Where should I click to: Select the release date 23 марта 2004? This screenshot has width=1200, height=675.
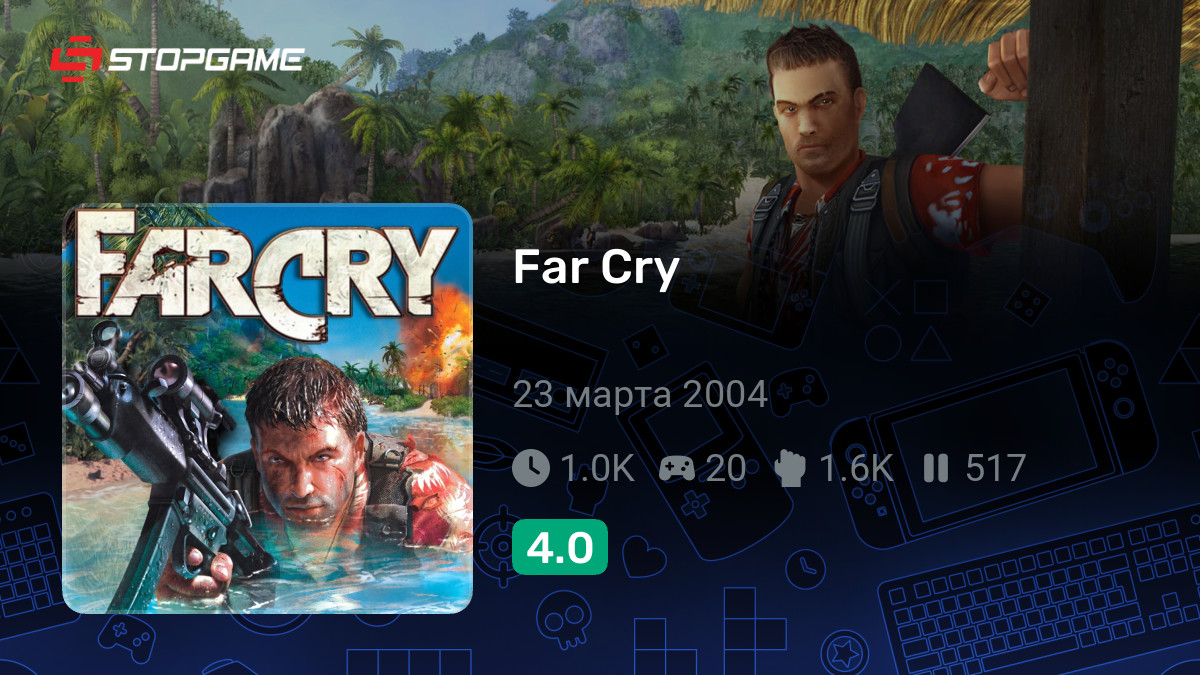tap(640, 395)
